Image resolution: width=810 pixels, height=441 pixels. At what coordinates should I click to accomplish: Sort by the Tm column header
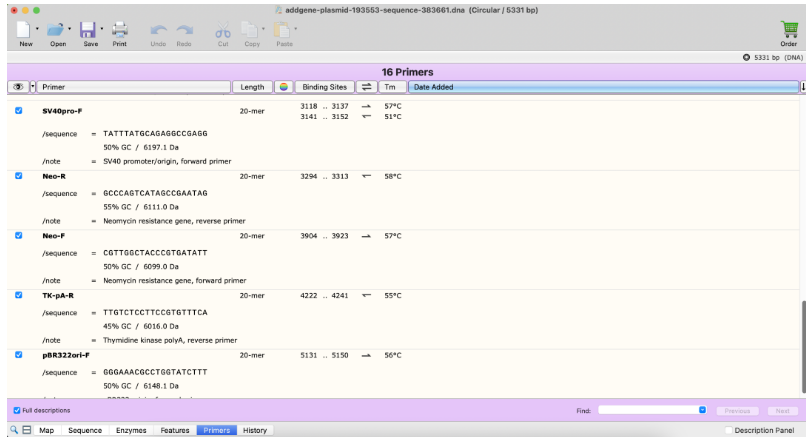tap(392, 87)
